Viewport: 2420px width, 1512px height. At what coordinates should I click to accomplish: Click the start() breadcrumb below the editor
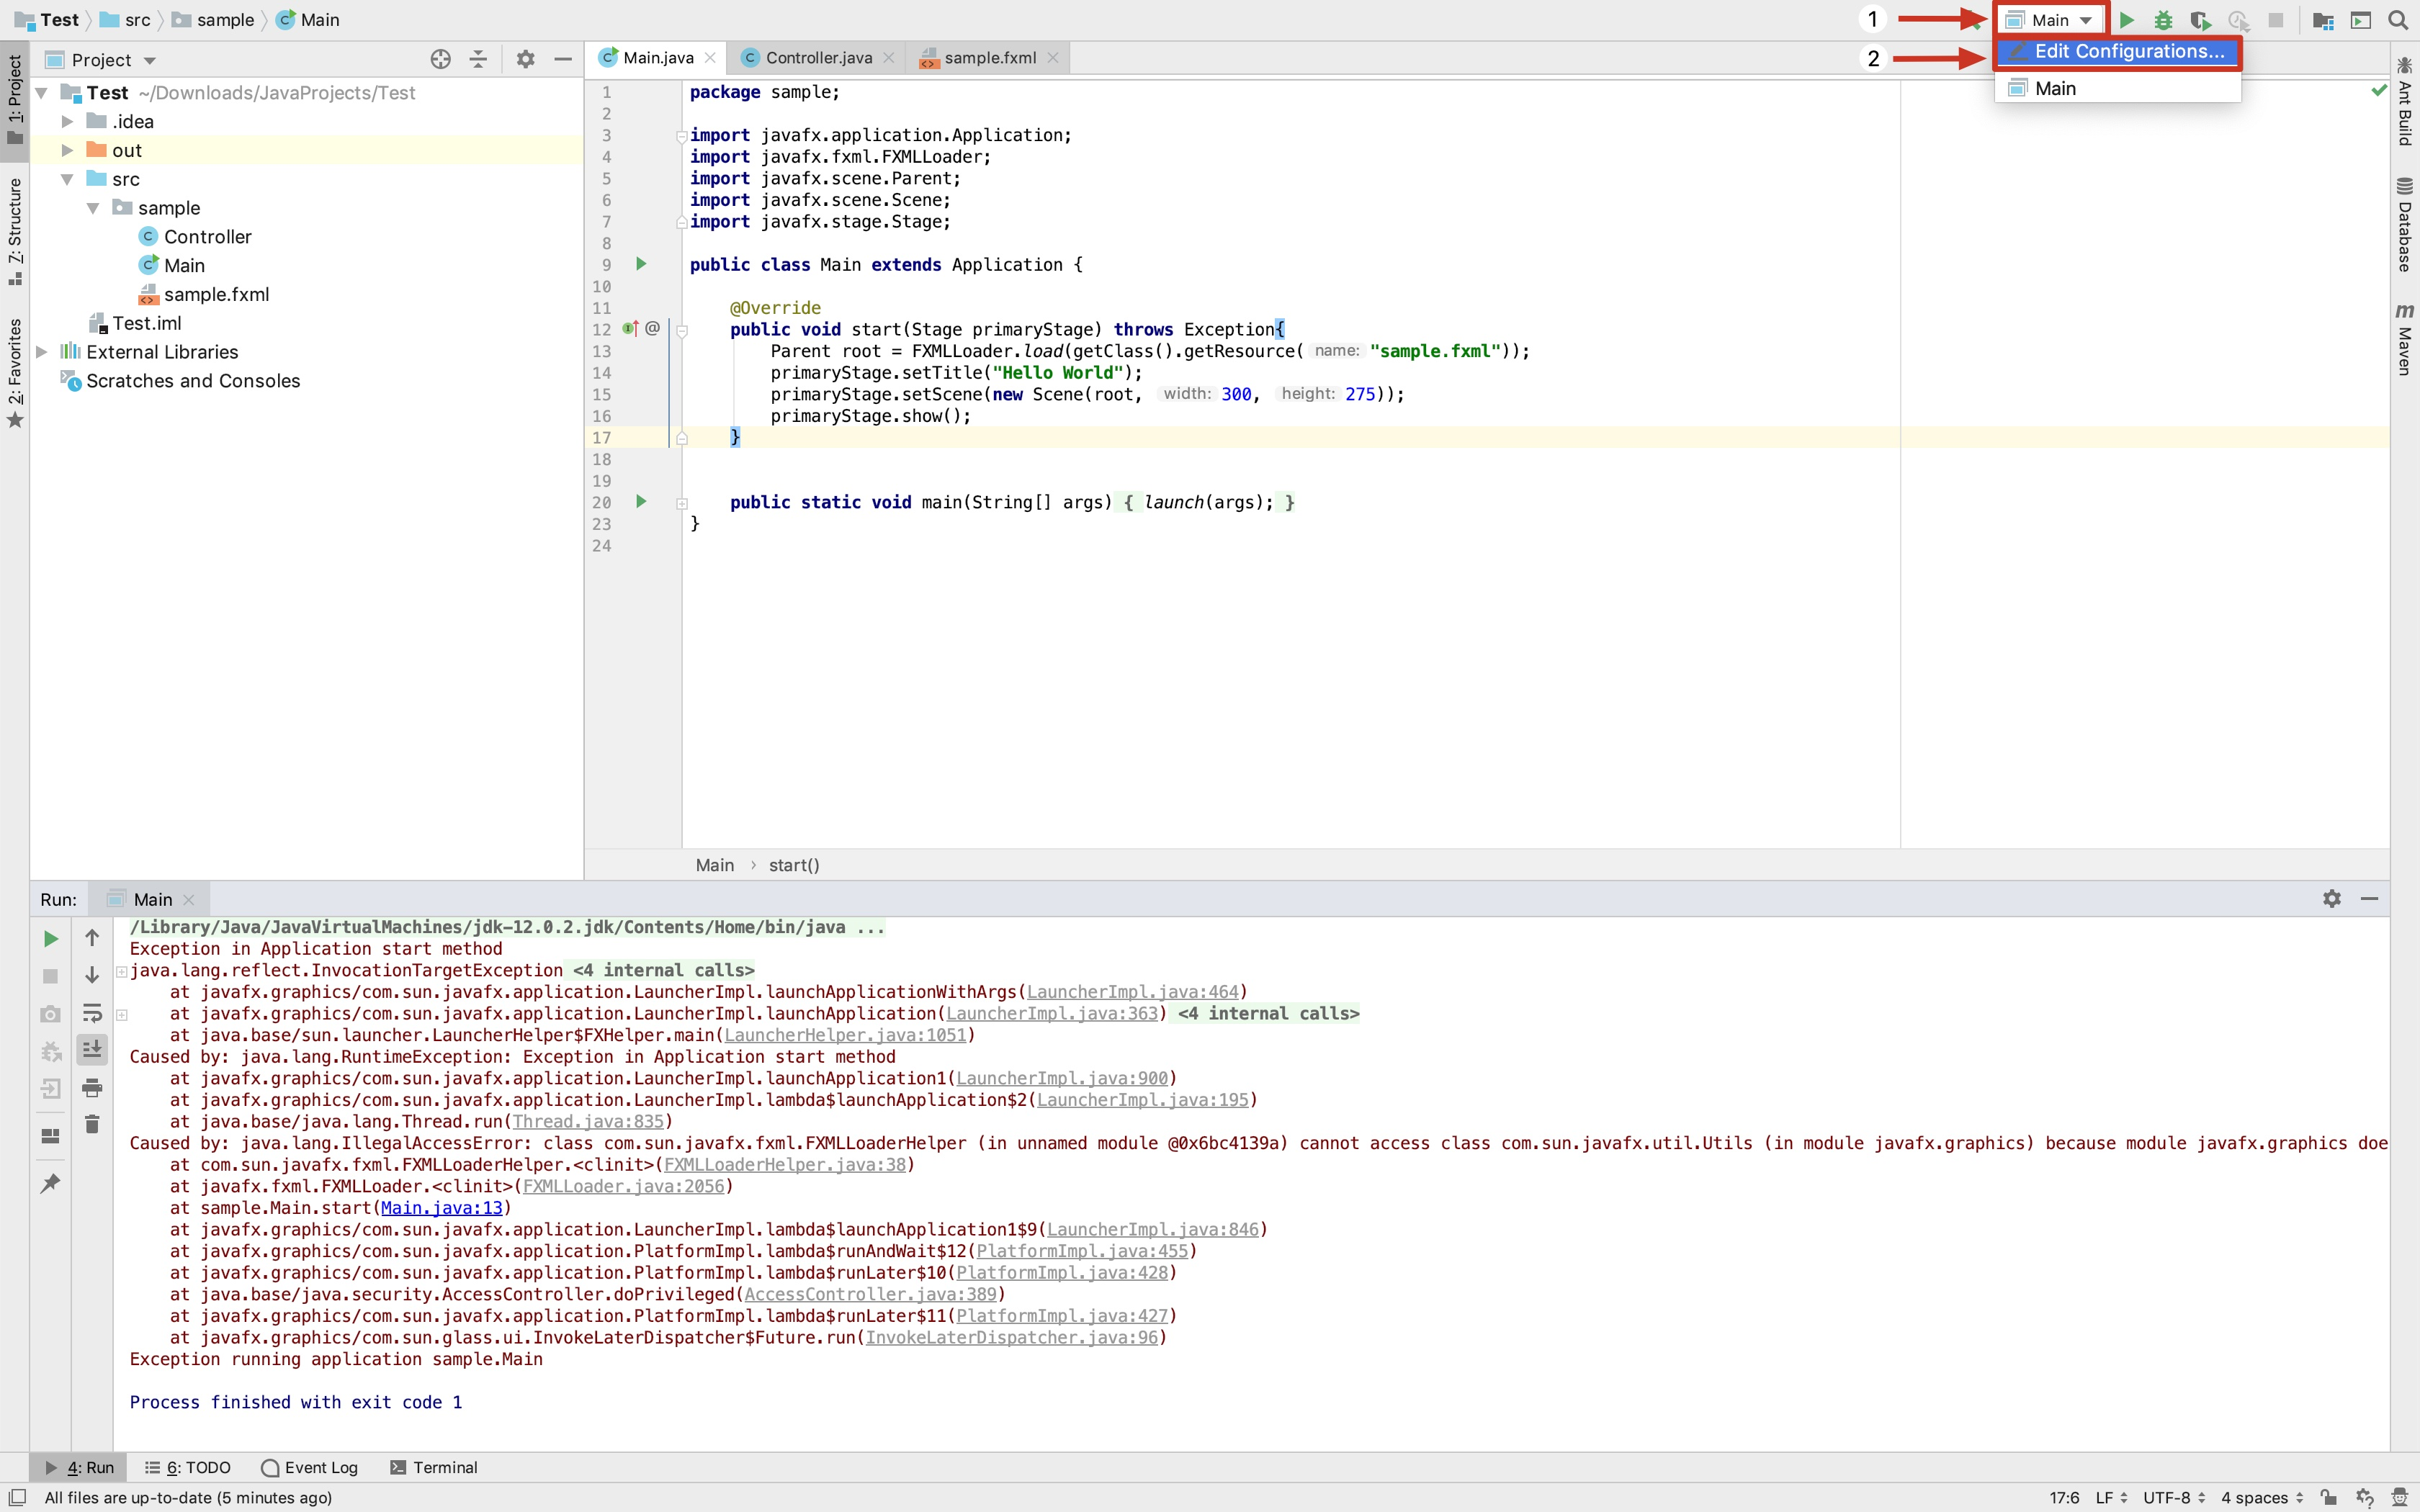[794, 864]
